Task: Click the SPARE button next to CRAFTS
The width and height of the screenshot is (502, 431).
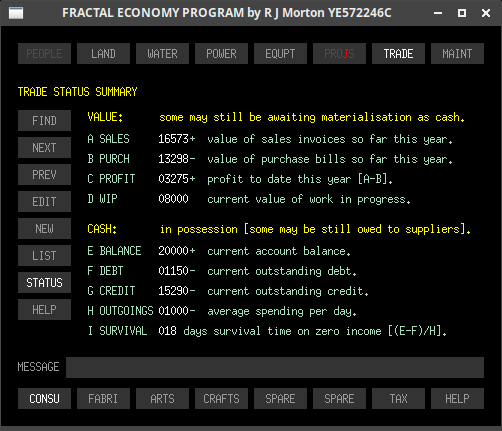Action: 280,399
